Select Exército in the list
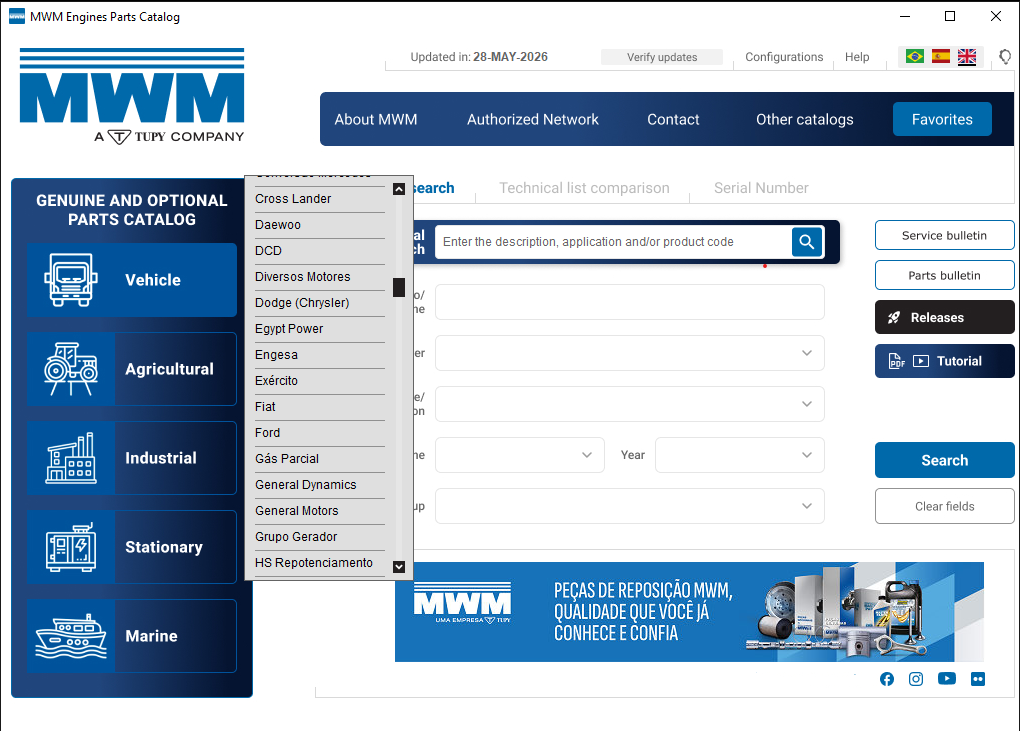Viewport: 1020px width, 731px height. pos(319,381)
